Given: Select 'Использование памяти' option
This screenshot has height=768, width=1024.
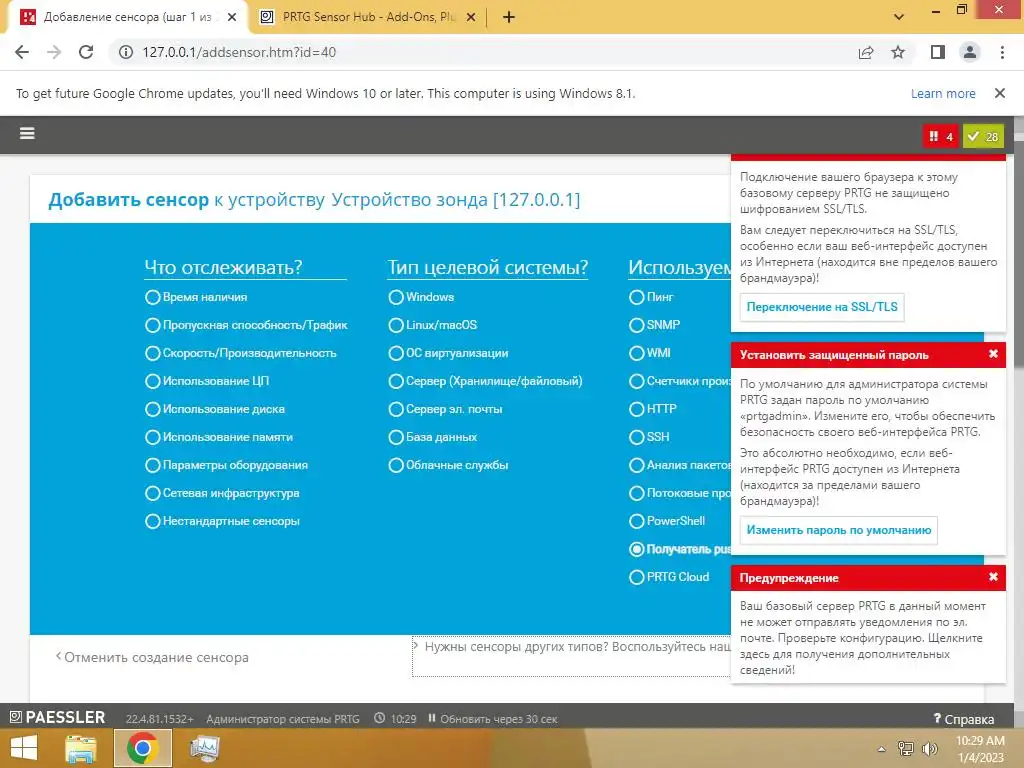Looking at the screenshot, I should pyautogui.click(x=152, y=438).
